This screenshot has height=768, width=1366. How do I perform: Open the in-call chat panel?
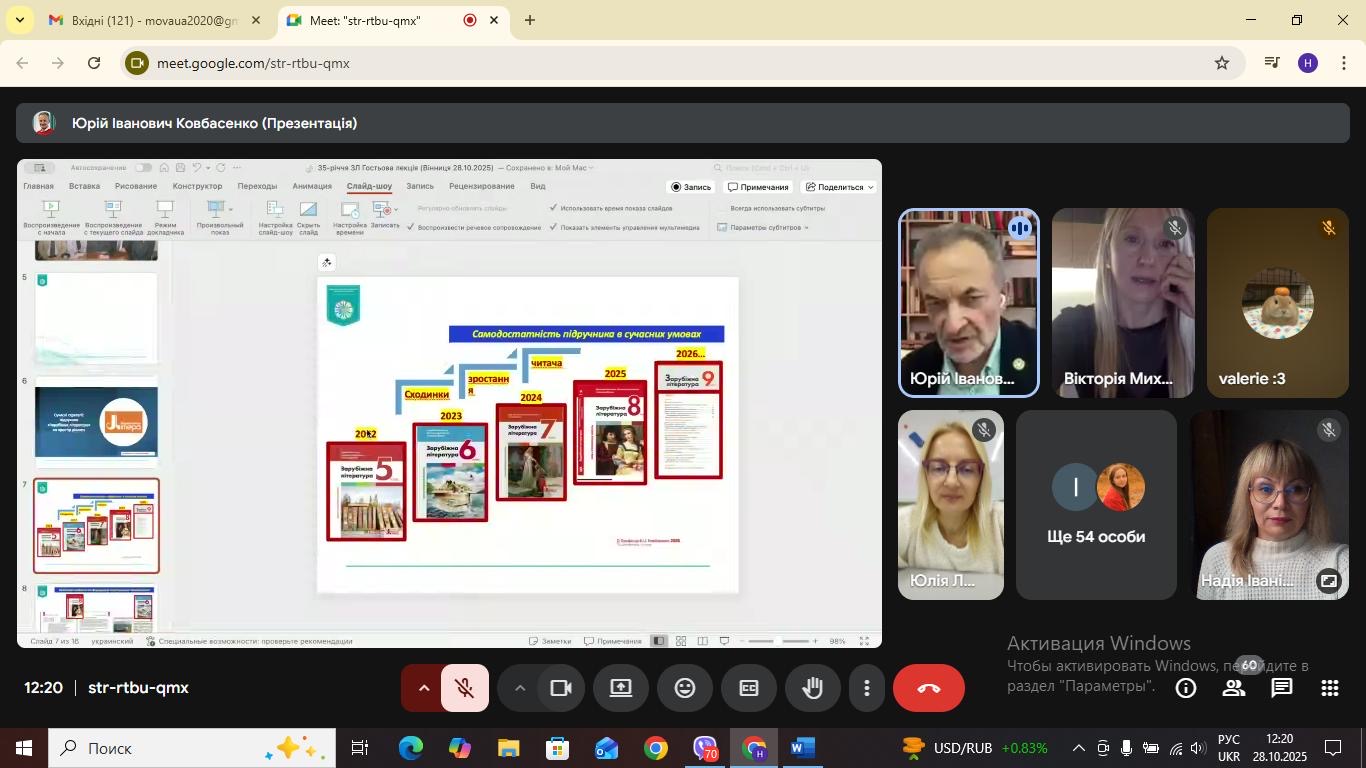point(1282,688)
